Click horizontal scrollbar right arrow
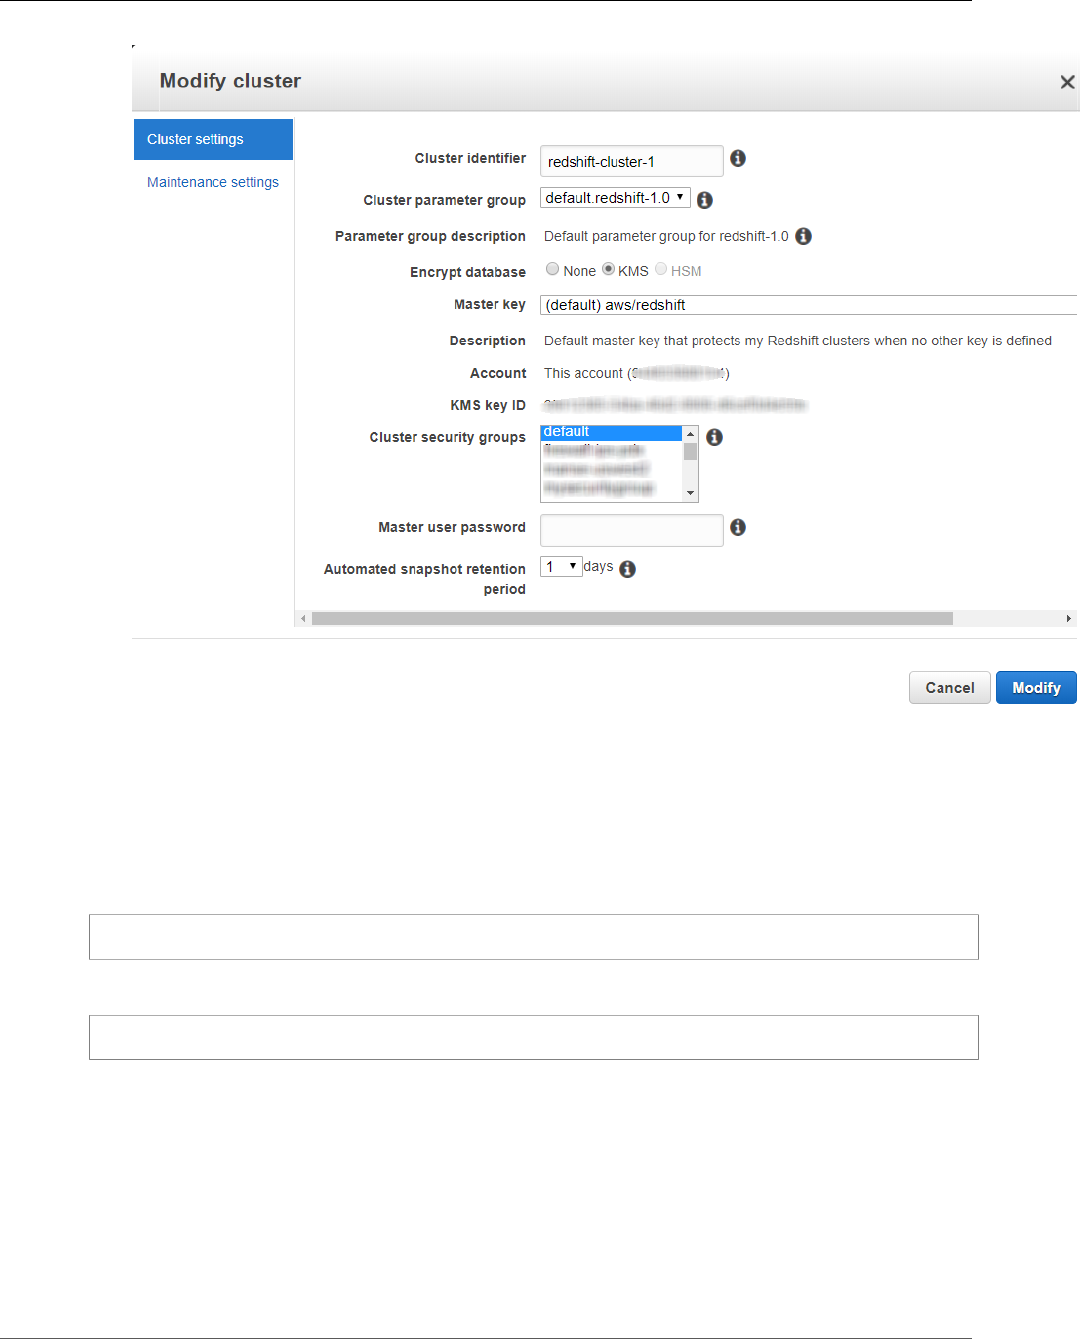1080x1339 pixels. pyautogui.click(x=1069, y=619)
